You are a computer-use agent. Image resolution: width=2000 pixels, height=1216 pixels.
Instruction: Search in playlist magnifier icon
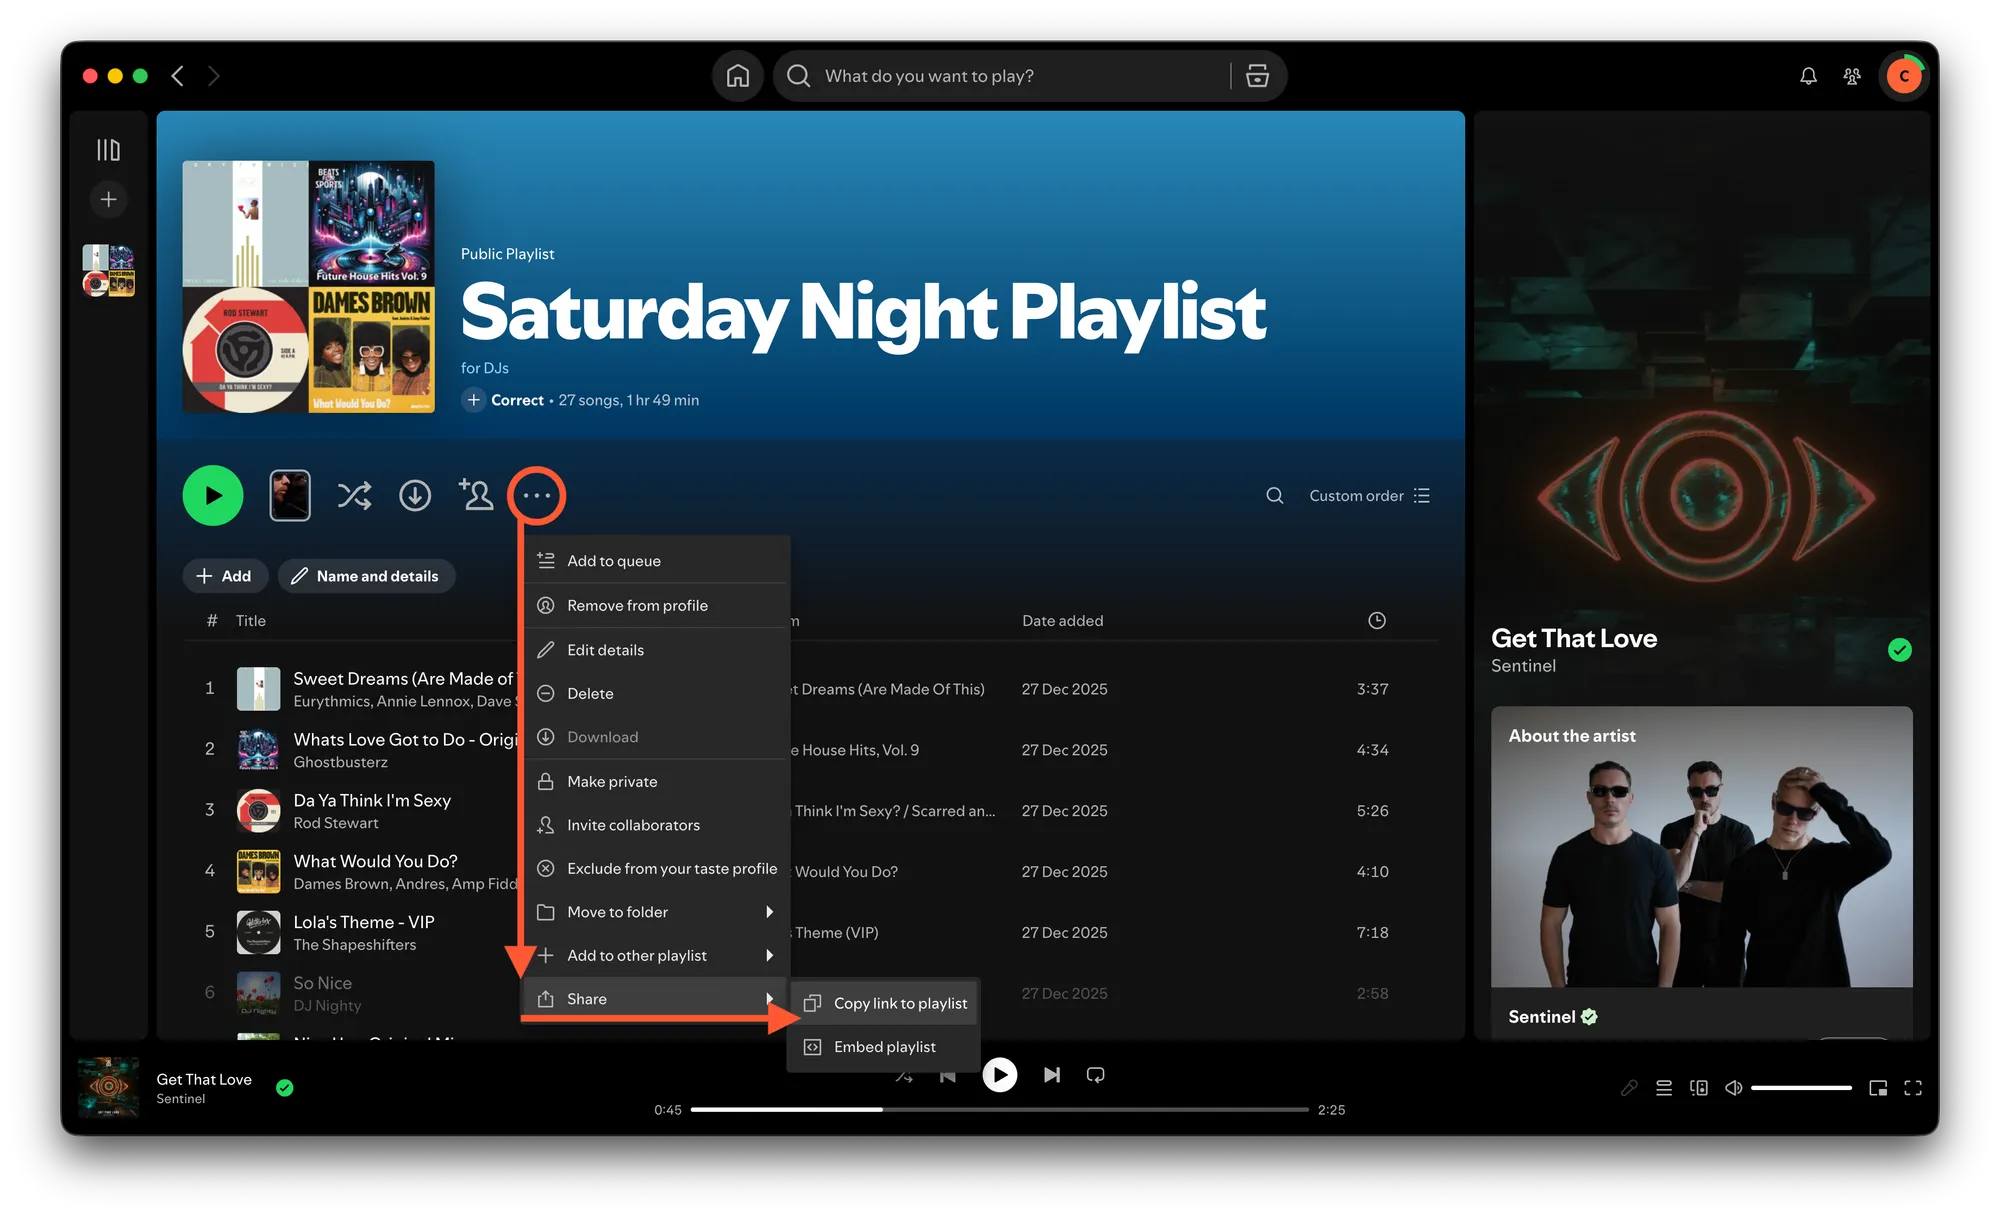tap(1274, 495)
